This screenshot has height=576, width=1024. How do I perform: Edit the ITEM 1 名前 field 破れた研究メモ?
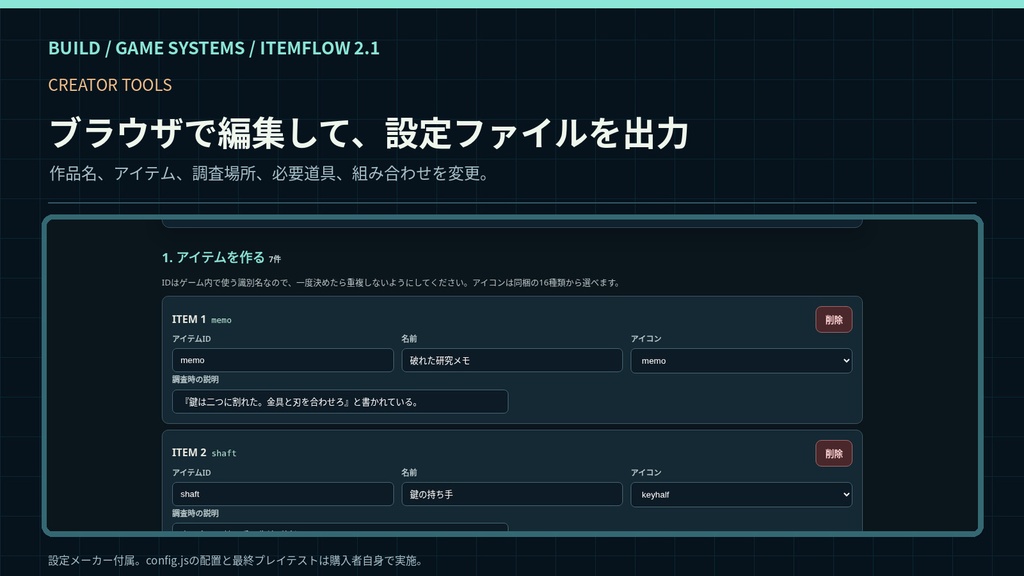(x=512, y=360)
